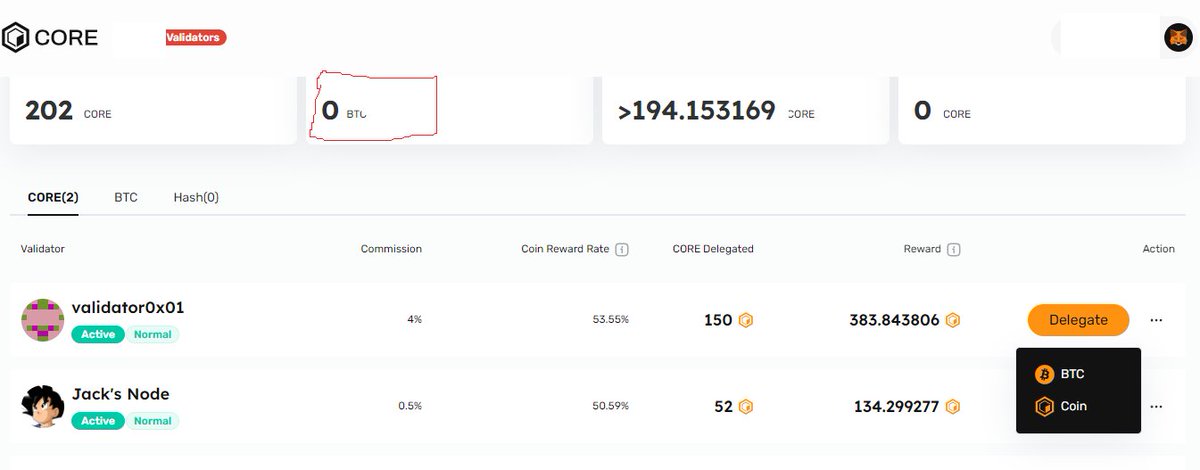Switch to the CORE(2) tab

pyautogui.click(x=53, y=197)
